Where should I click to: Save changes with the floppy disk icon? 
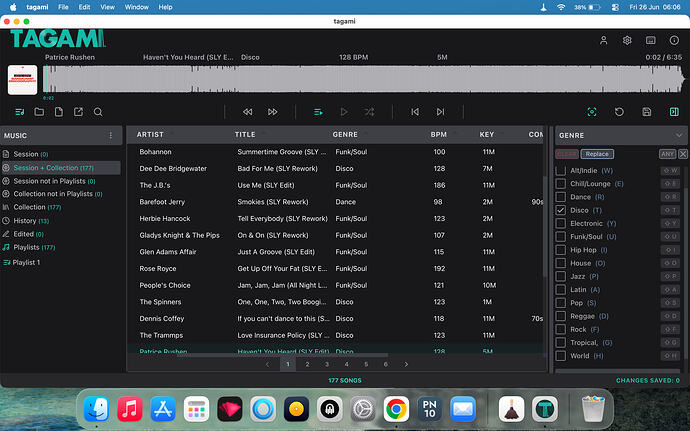pyautogui.click(x=646, y=112)
